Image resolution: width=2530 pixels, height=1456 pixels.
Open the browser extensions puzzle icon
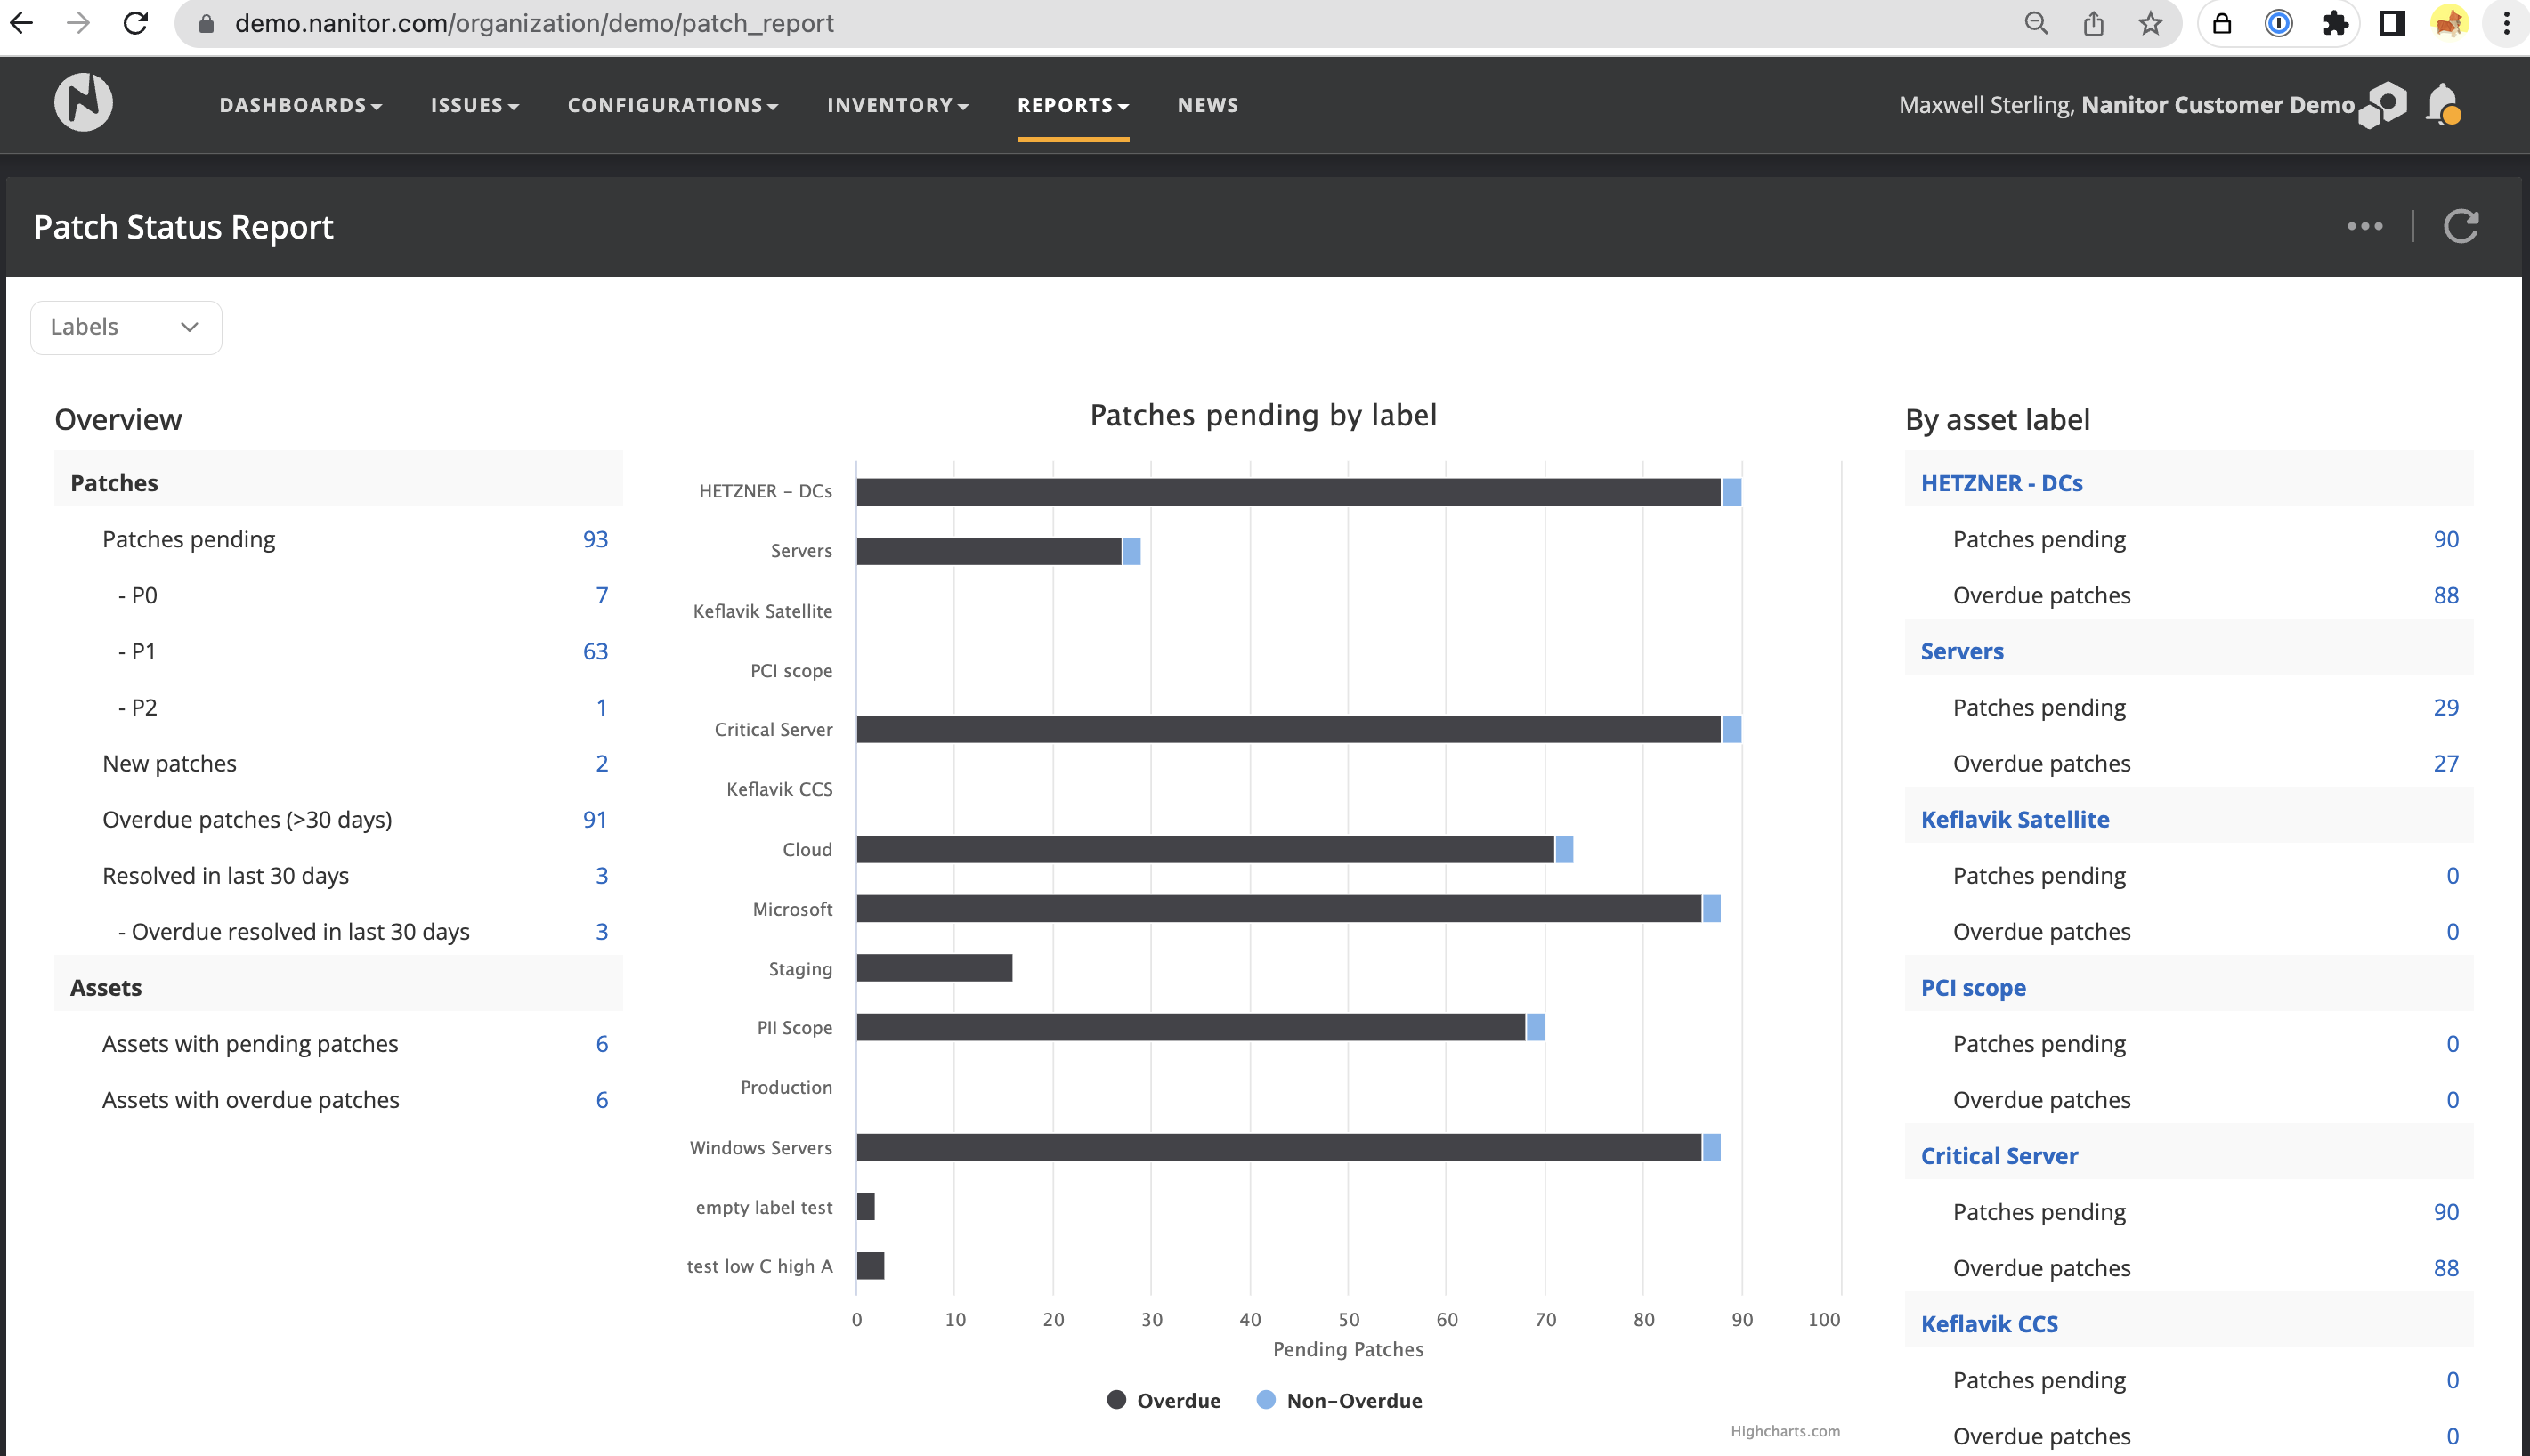[2335, 23]
